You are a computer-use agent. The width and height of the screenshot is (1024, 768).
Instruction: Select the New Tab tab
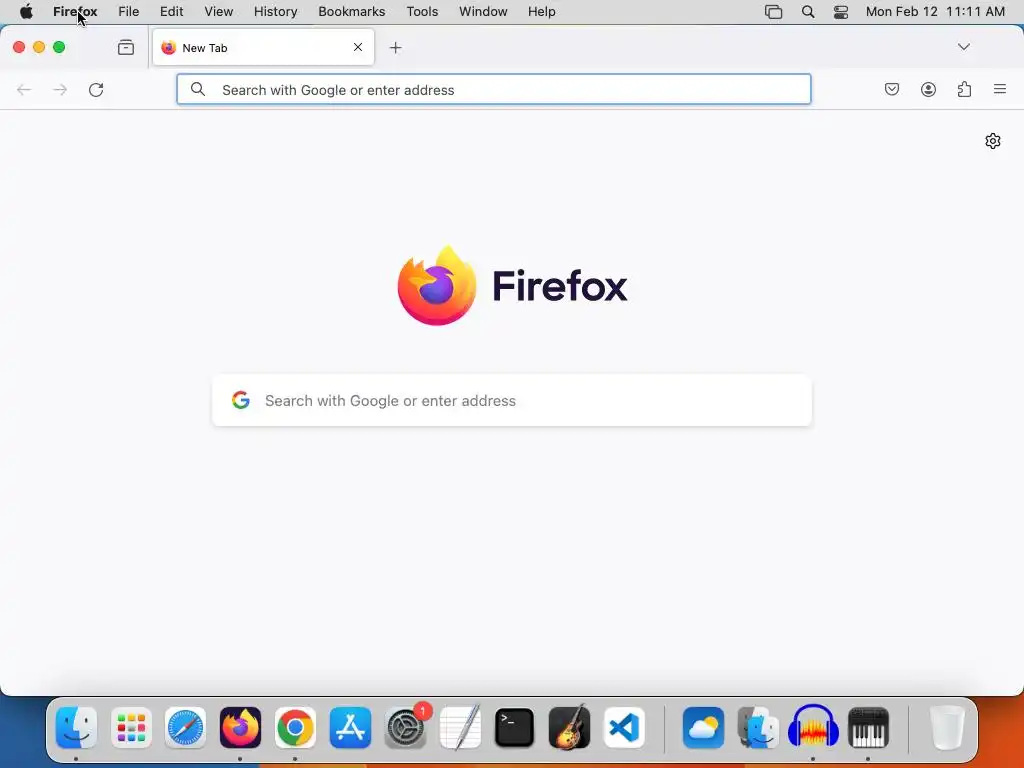263,47
